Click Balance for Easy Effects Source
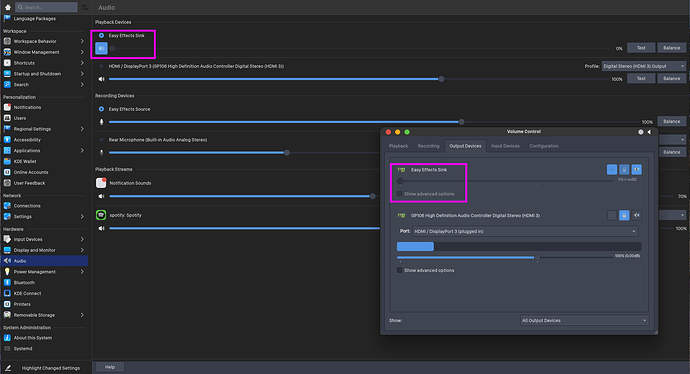Viewport: 690px width, 374px height. tap(672, 121)
